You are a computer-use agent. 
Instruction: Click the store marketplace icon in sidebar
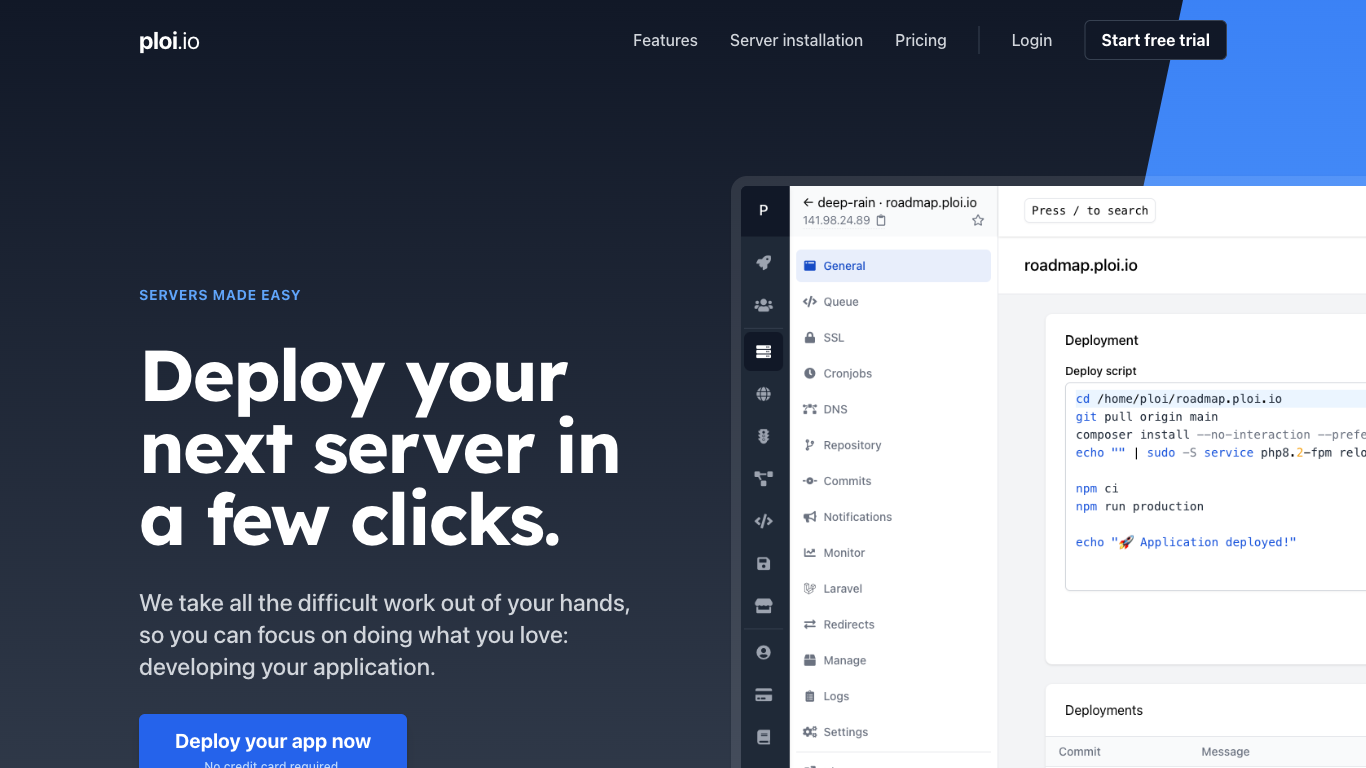click(x=764, y=606)
